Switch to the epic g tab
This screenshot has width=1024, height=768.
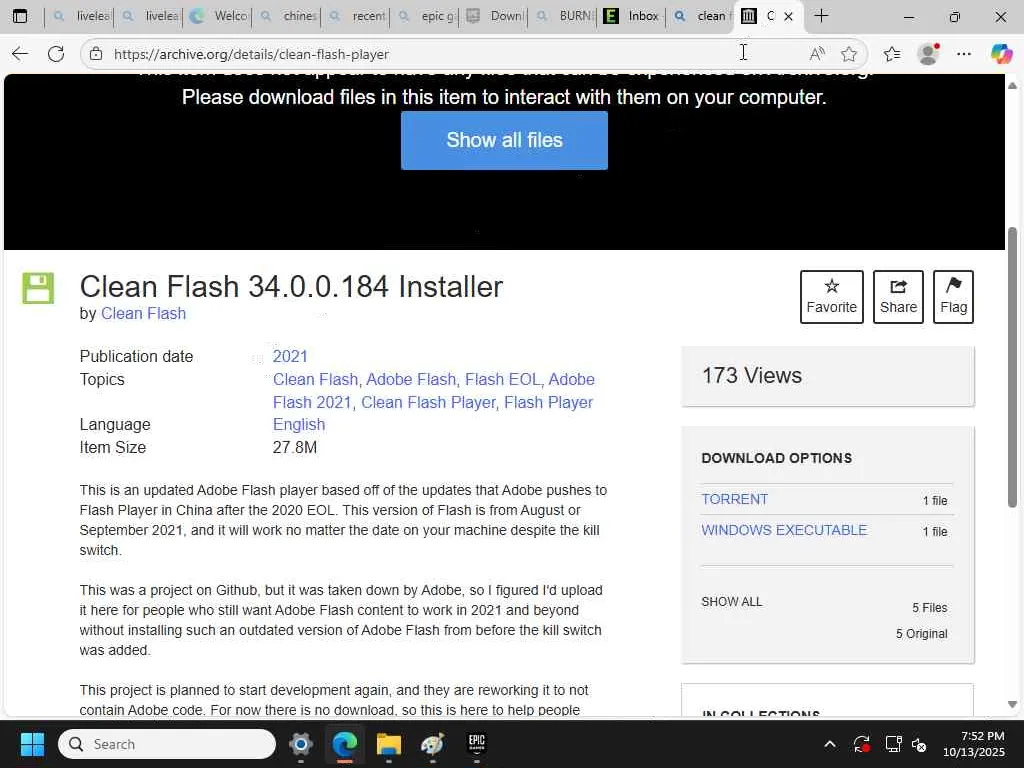[x=425, y=16]
